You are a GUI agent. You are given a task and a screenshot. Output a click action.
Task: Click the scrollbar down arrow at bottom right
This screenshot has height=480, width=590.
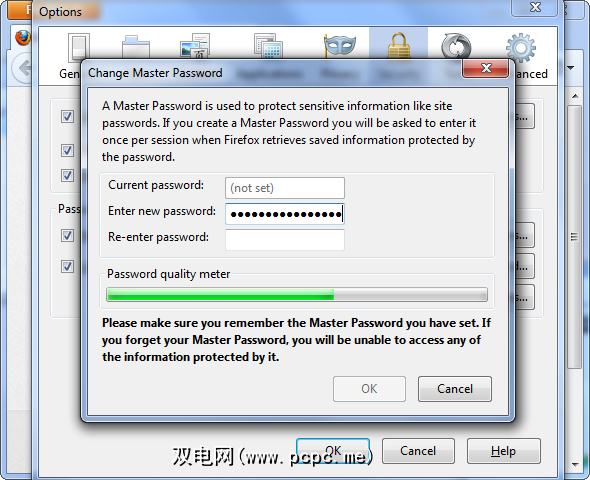(575, 464)
